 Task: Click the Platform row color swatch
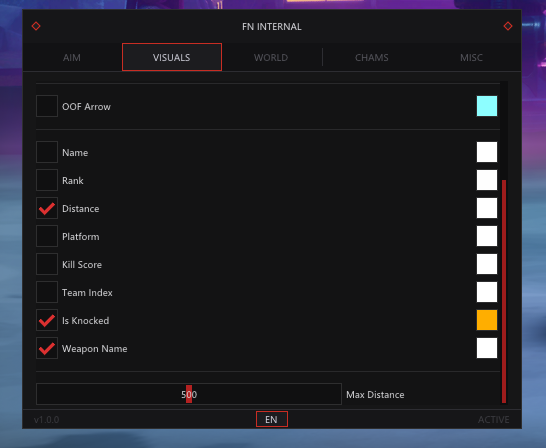coord(487,236)
